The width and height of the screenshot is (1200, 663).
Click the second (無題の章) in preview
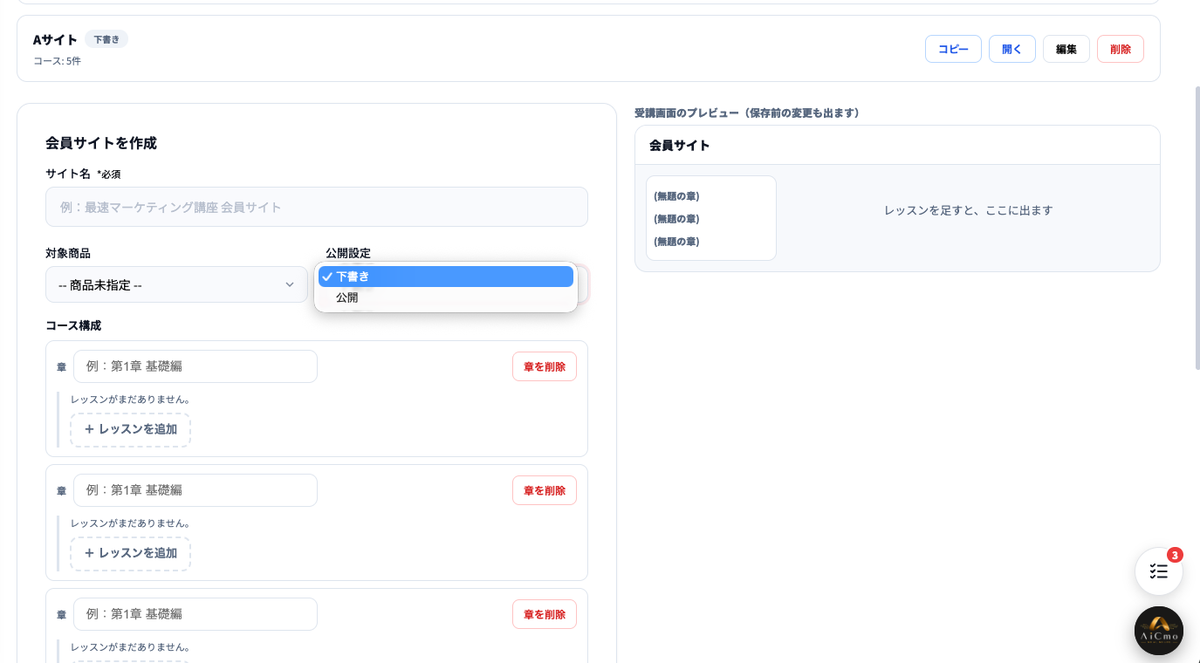676,219
